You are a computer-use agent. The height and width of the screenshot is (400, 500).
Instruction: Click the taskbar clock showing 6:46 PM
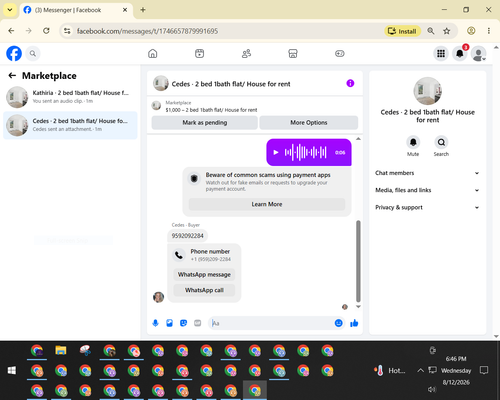[x=456, y=359]
